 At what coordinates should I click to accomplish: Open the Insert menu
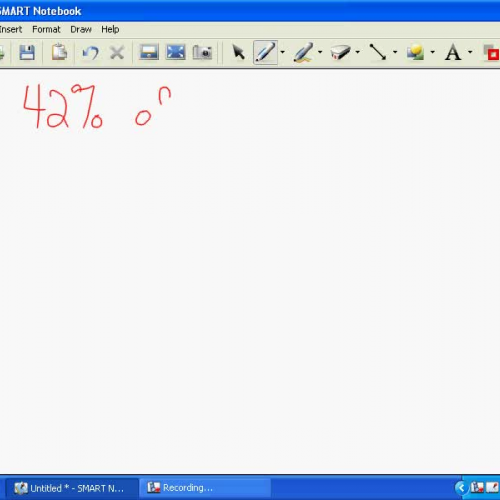point(11,30)
